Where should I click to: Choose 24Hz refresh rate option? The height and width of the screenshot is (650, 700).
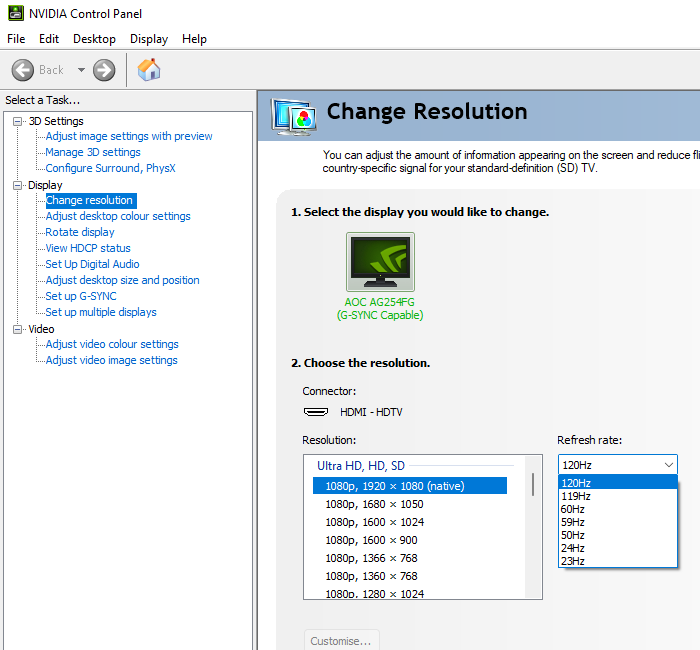(618, 548)
